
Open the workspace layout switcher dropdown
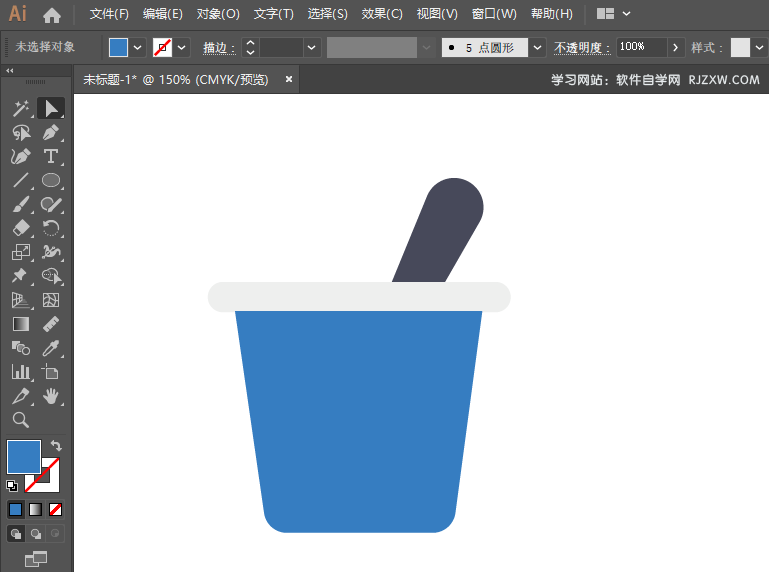tap(614, 14)
